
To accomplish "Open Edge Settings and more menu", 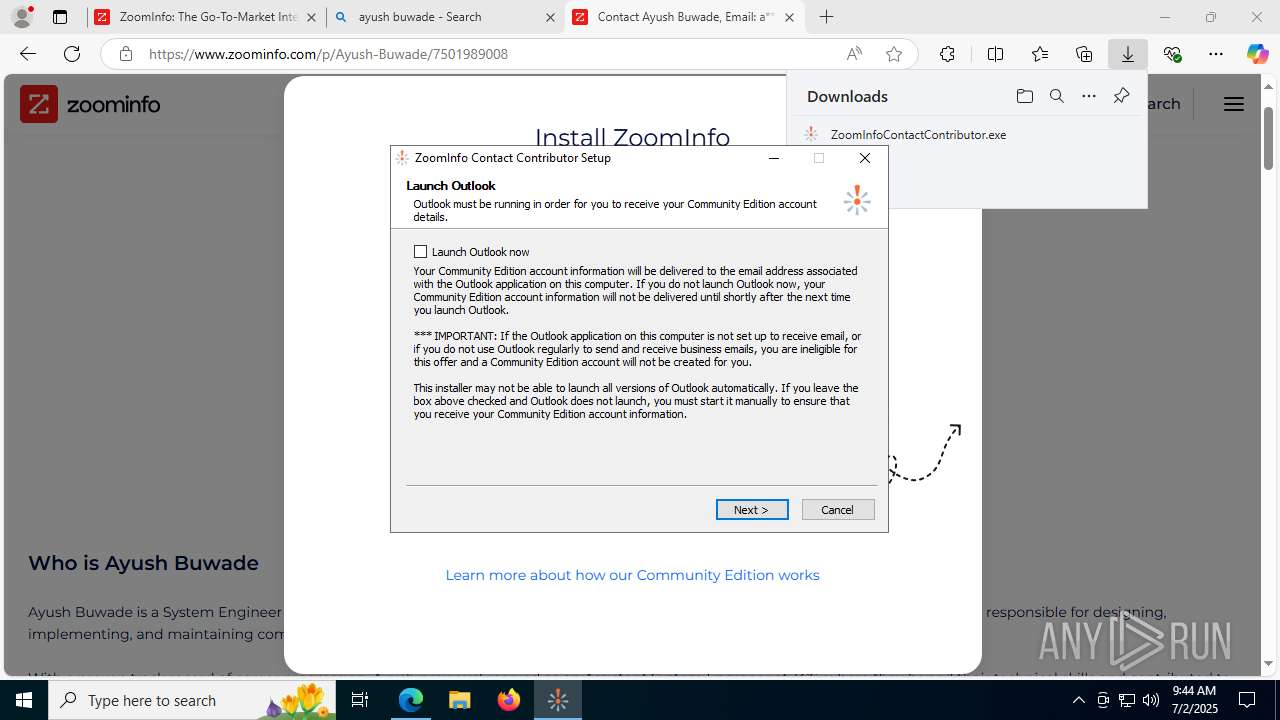I will pyautogui.click(x=1216, y=54).
